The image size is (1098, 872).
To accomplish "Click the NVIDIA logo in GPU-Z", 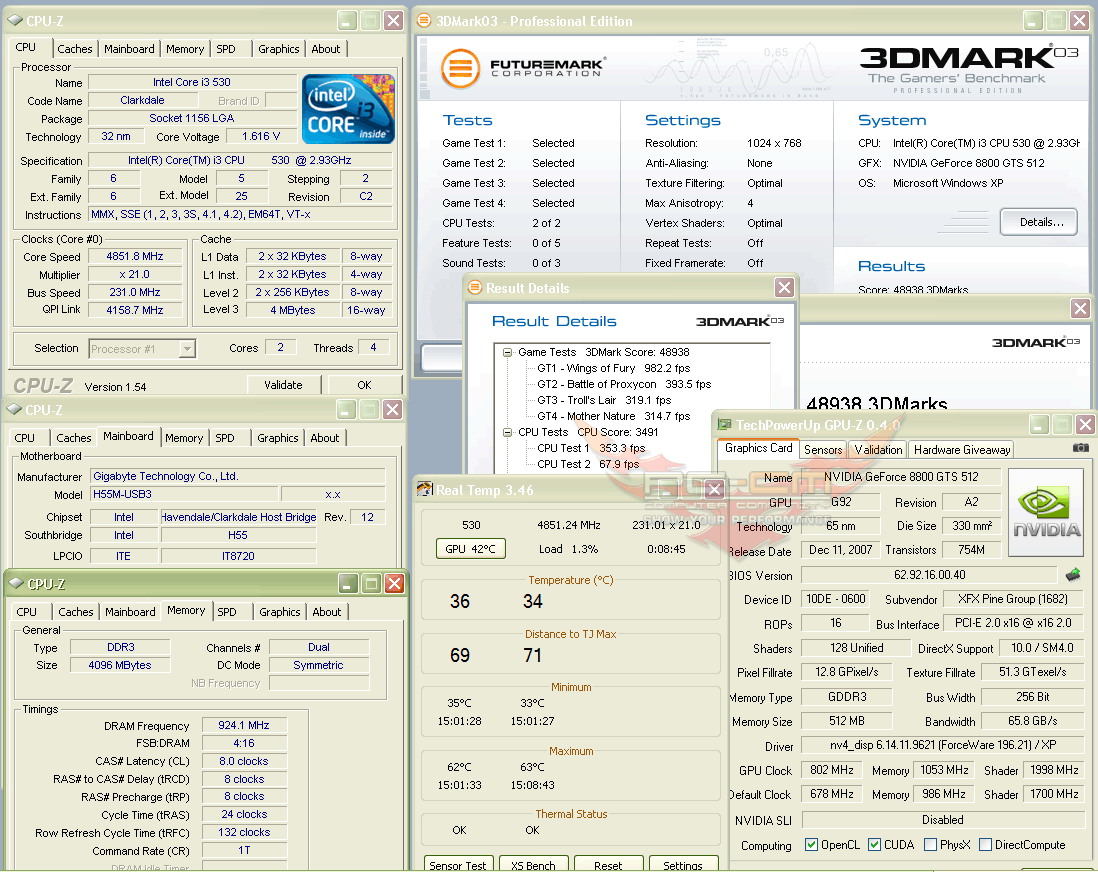I will (x=1046, y=514).
